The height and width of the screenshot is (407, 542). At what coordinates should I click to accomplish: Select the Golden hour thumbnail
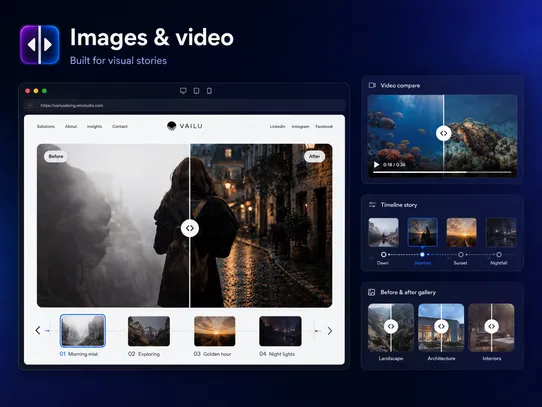coord(215,331)
